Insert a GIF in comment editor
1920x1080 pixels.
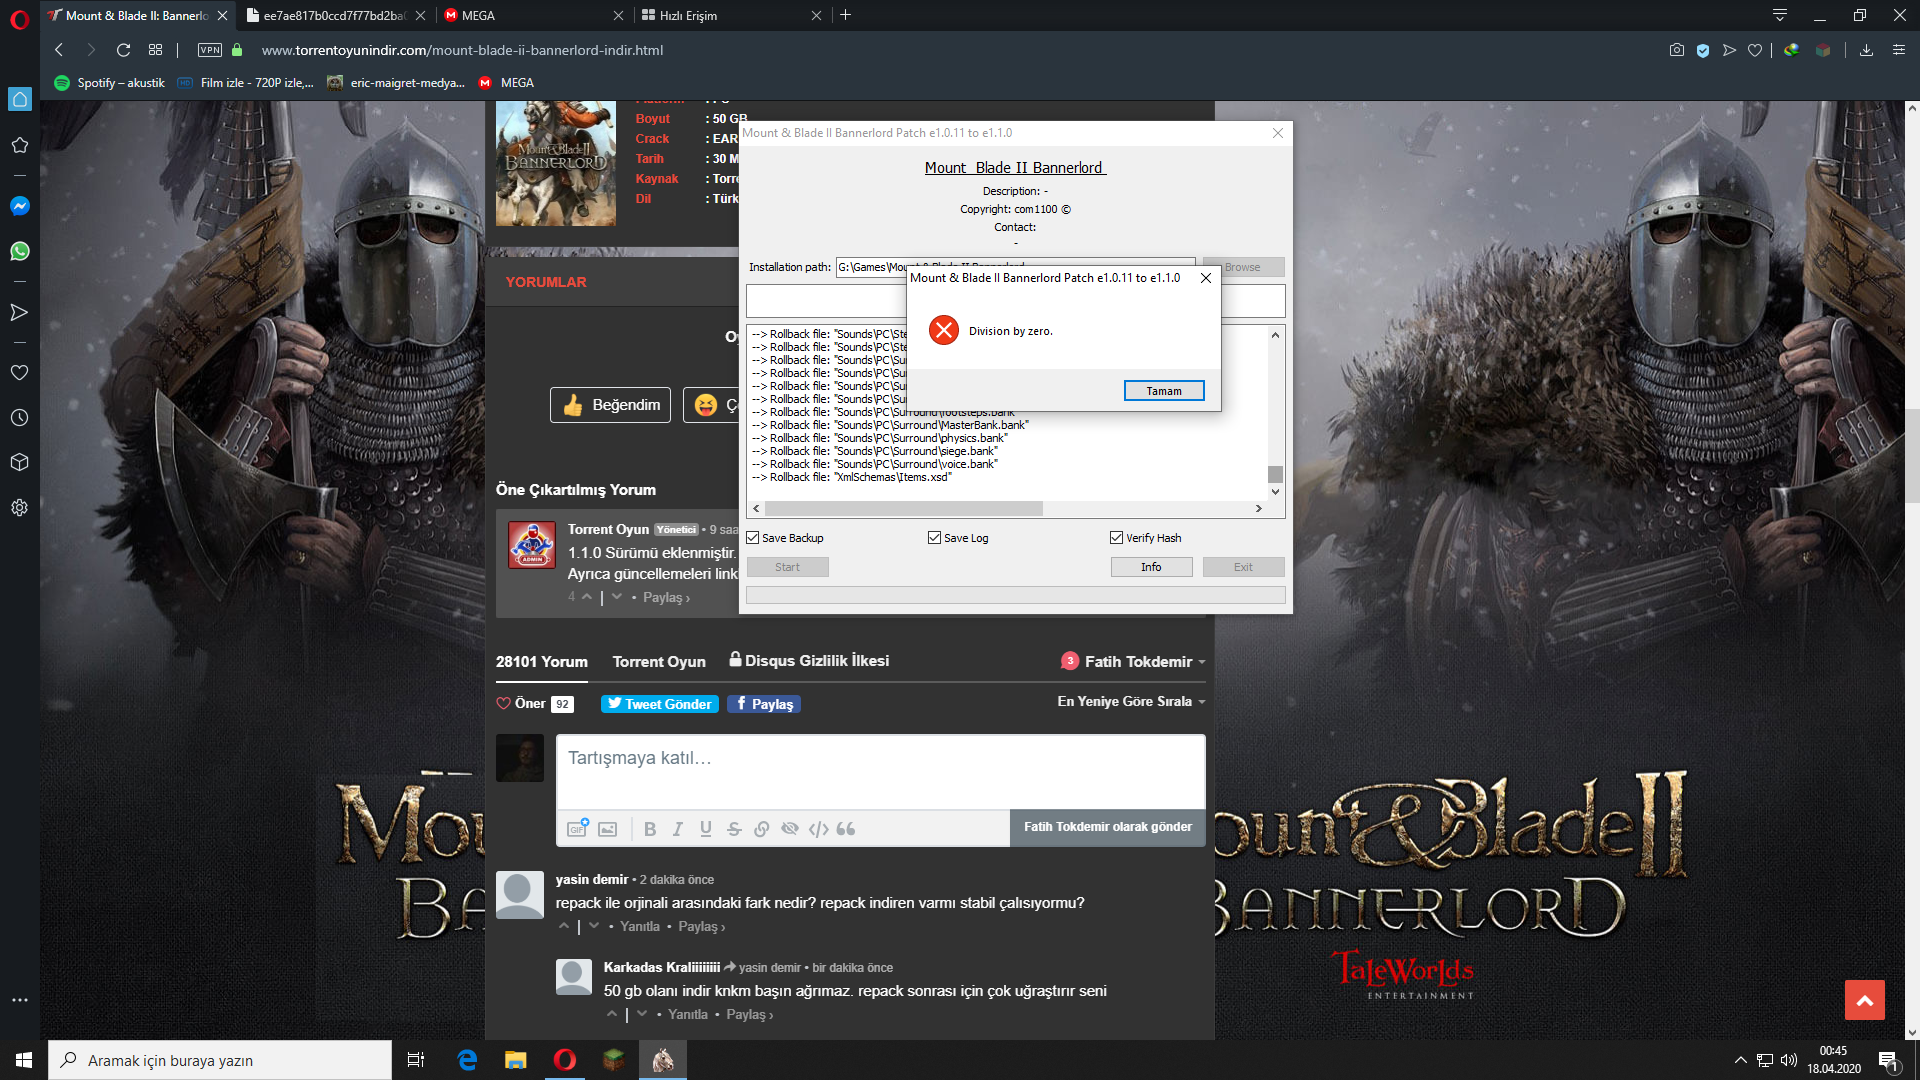(x=578, y=828)
